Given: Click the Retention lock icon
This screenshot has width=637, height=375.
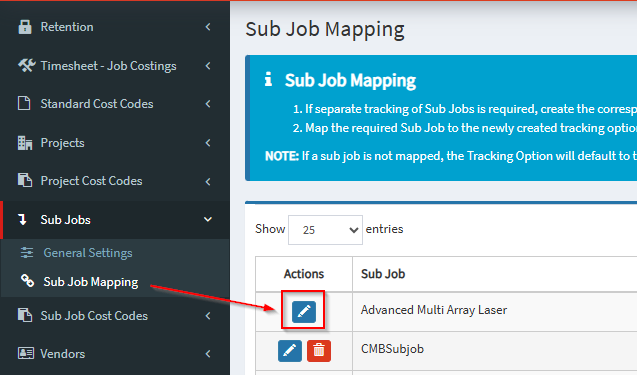Looking at the screenshot, I should click(25, 27).
